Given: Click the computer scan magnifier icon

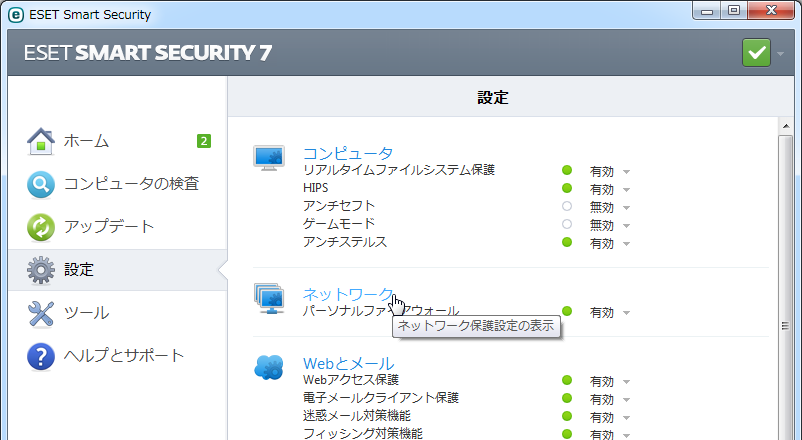Looking at the screenshot, I should 40,184.
